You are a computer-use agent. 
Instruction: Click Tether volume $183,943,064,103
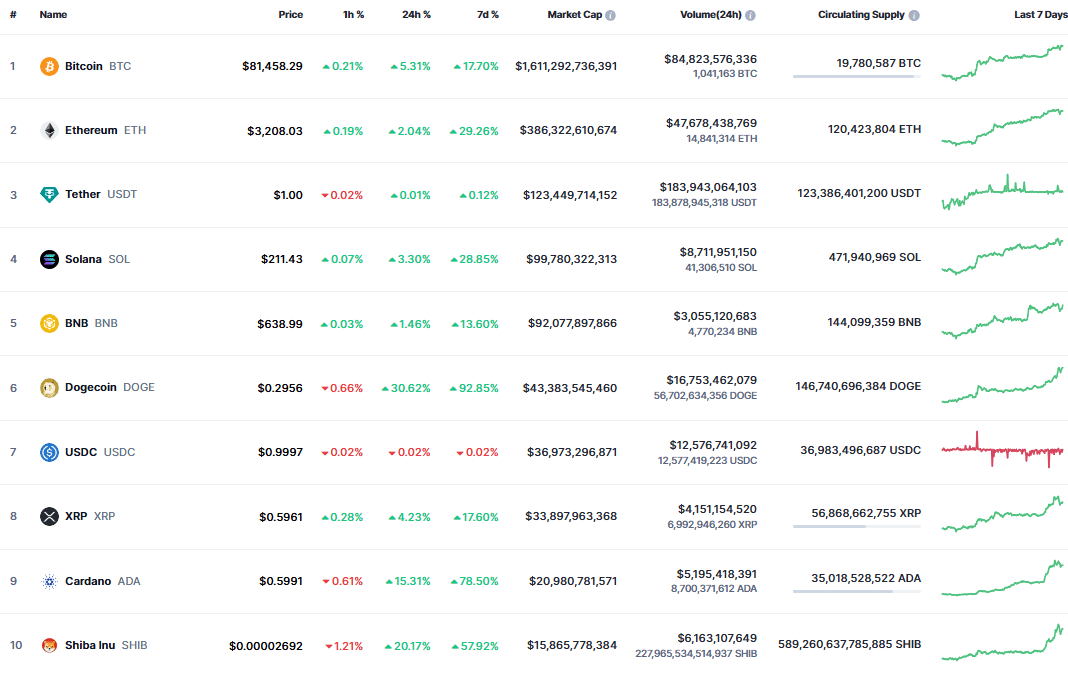(x=708, y=187)
